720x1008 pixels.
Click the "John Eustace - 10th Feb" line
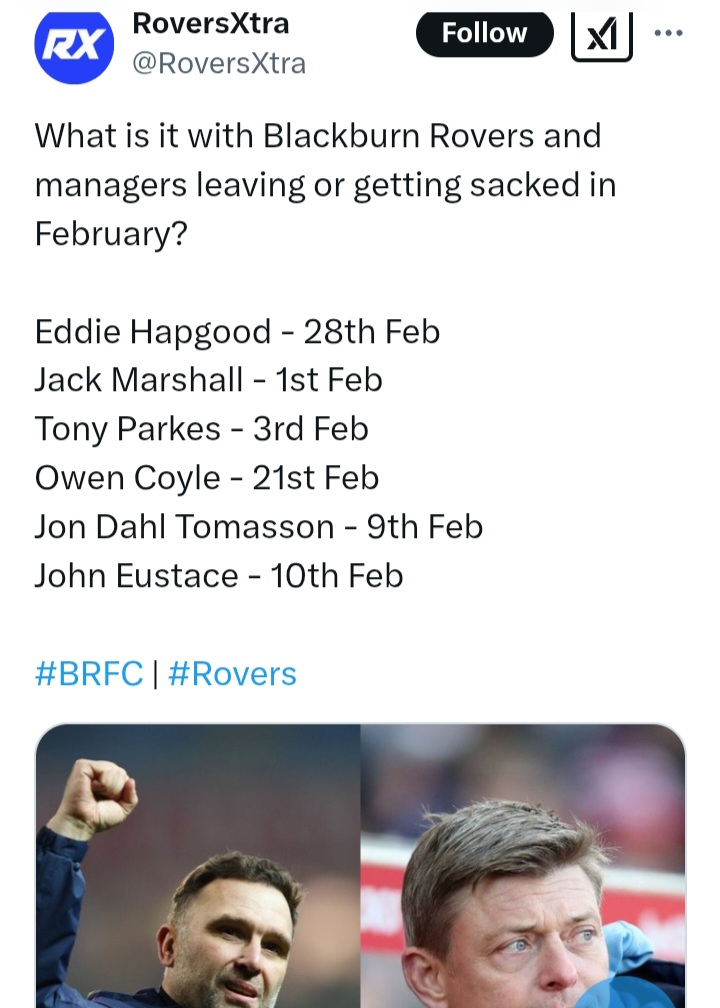tap(219, 576)
